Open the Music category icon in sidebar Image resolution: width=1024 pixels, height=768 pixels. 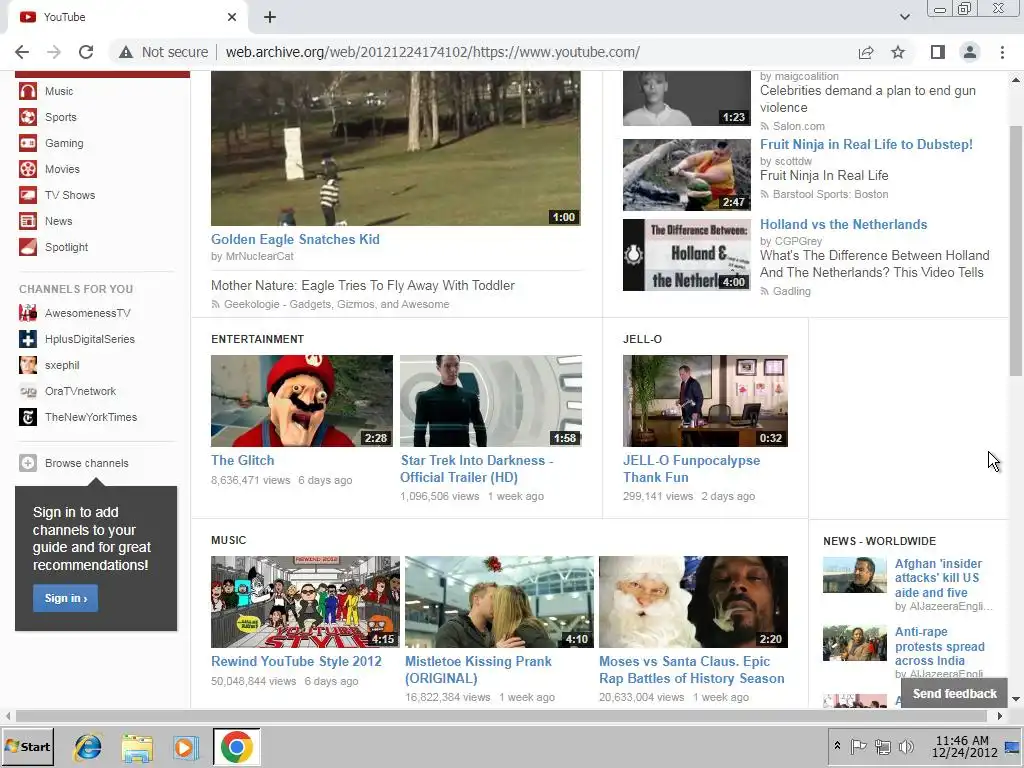click(x=27, y=91)
